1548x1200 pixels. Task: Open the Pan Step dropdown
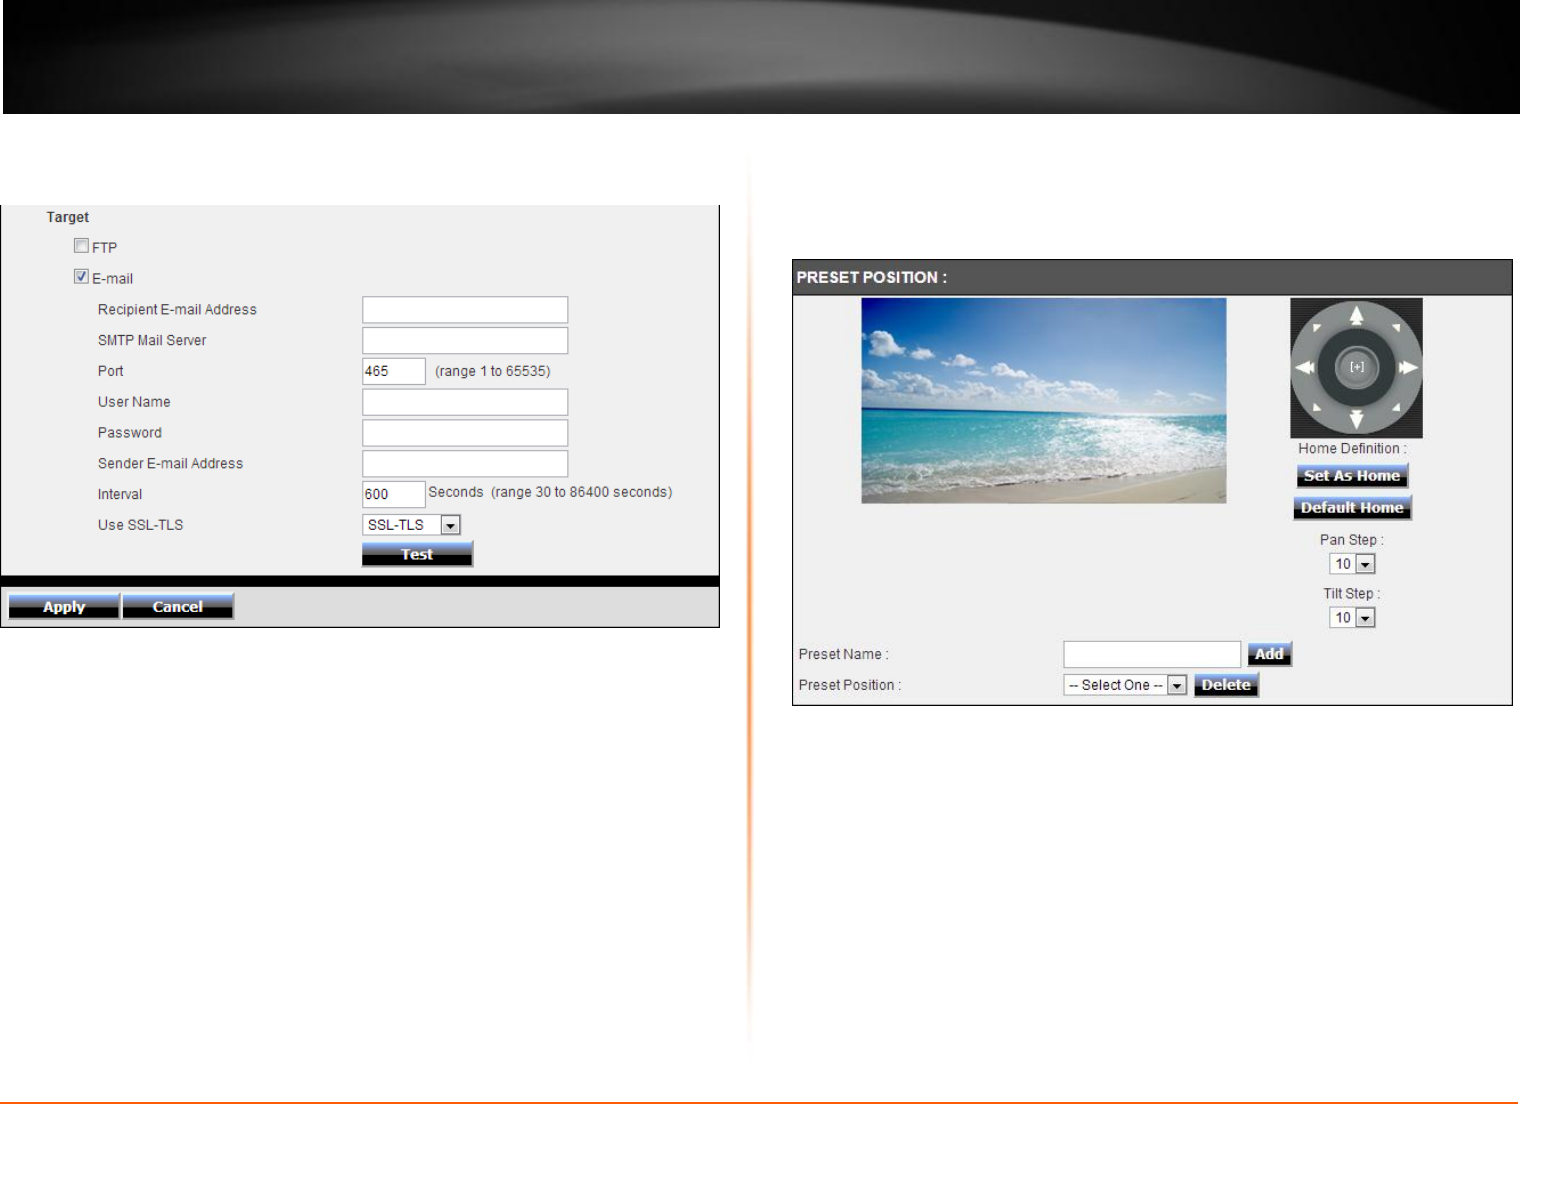1352,564
